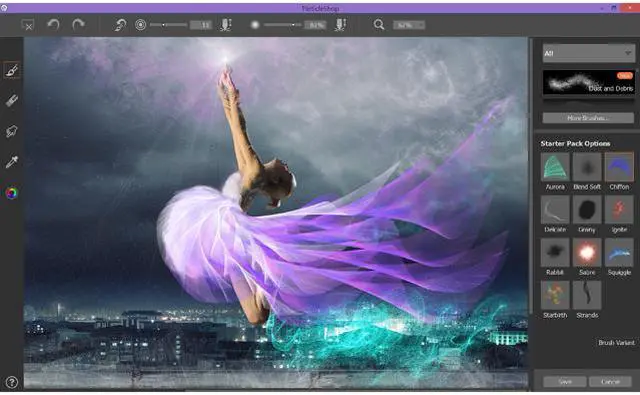Click the Starter Pack Options heading

[575, 144]
